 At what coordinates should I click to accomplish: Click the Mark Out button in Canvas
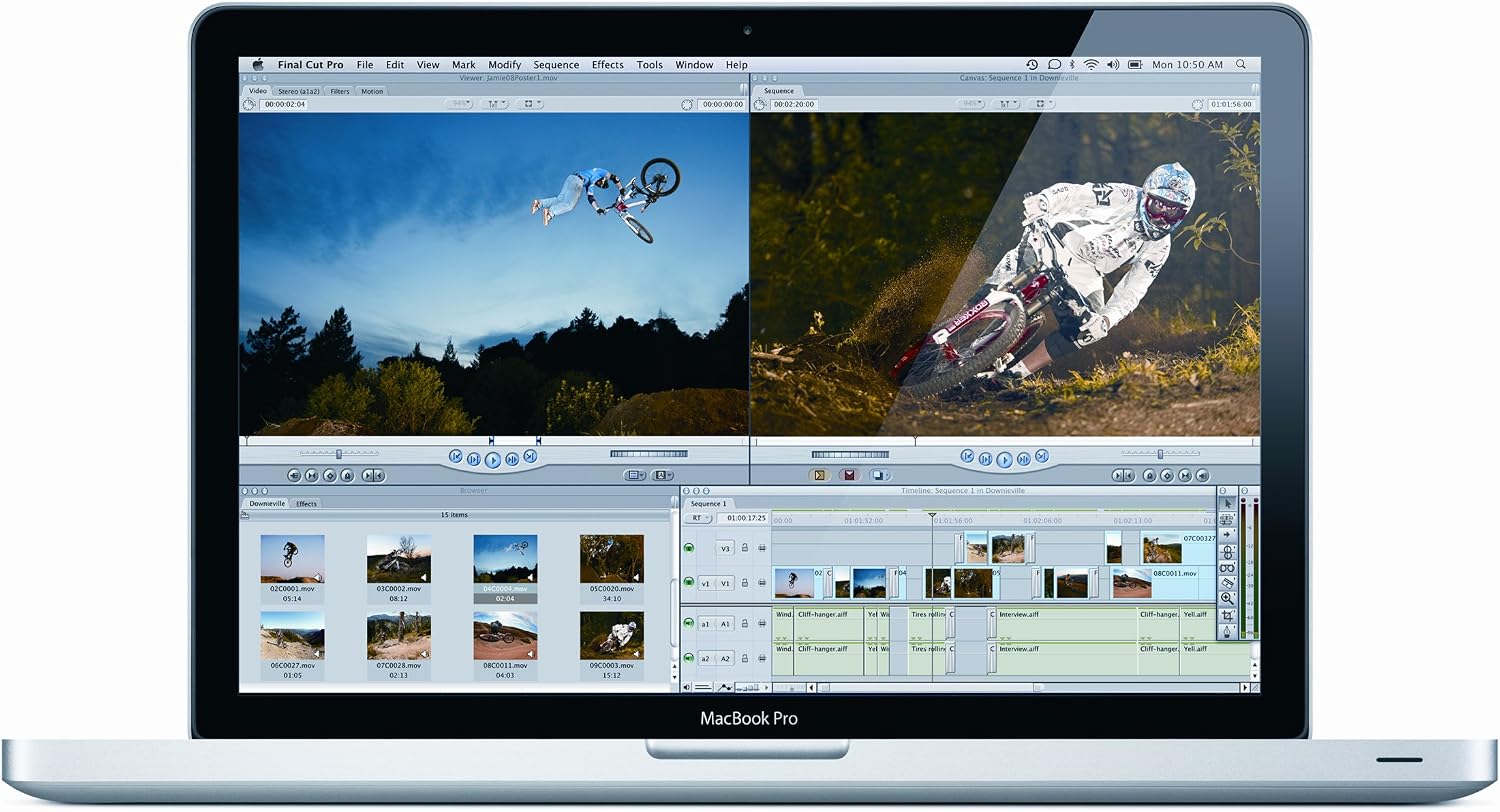(1129, 475)
